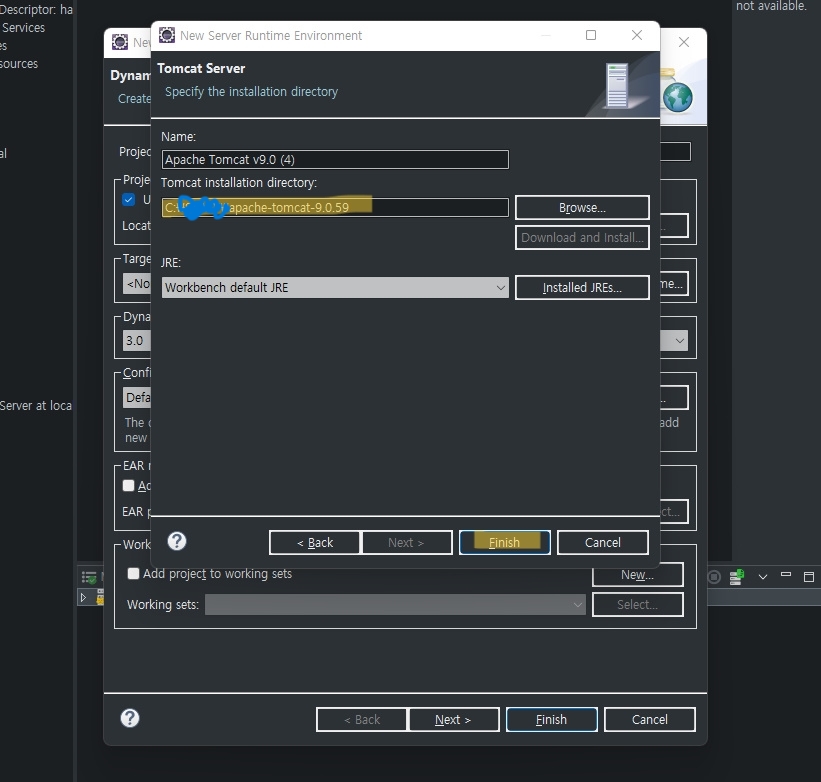Image resolution: width=821 pixels, height=782 pixels.
Task: Browse for Tomcat installation directory
Action: pyautogui.click(x=582, y=208)
